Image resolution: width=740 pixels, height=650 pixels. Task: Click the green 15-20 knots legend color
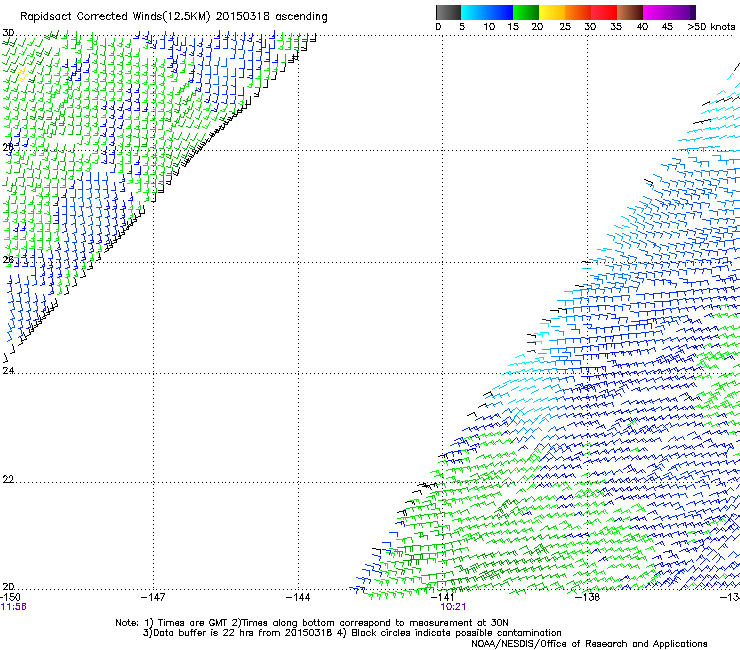[526, 12]
